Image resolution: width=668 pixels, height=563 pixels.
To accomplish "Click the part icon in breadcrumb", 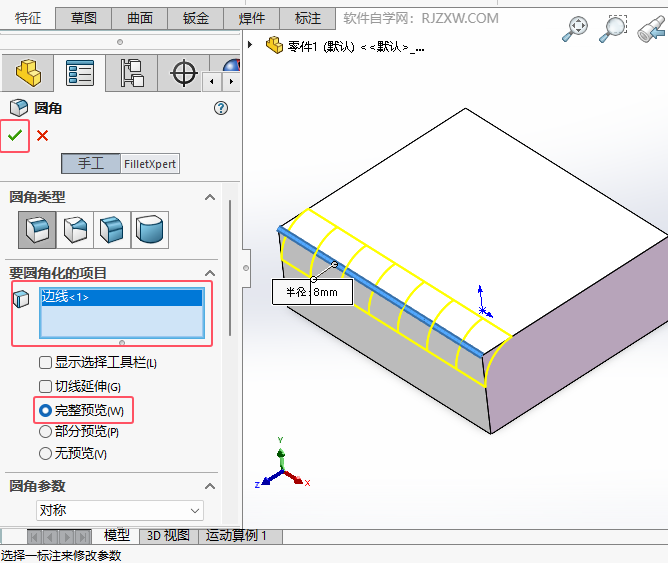I will tap(274, 45).
